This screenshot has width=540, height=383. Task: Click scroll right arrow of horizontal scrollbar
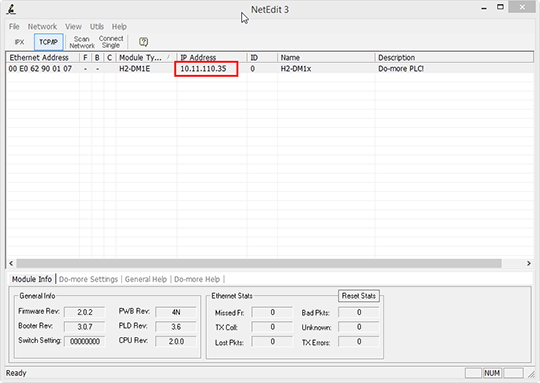point(528,263)
